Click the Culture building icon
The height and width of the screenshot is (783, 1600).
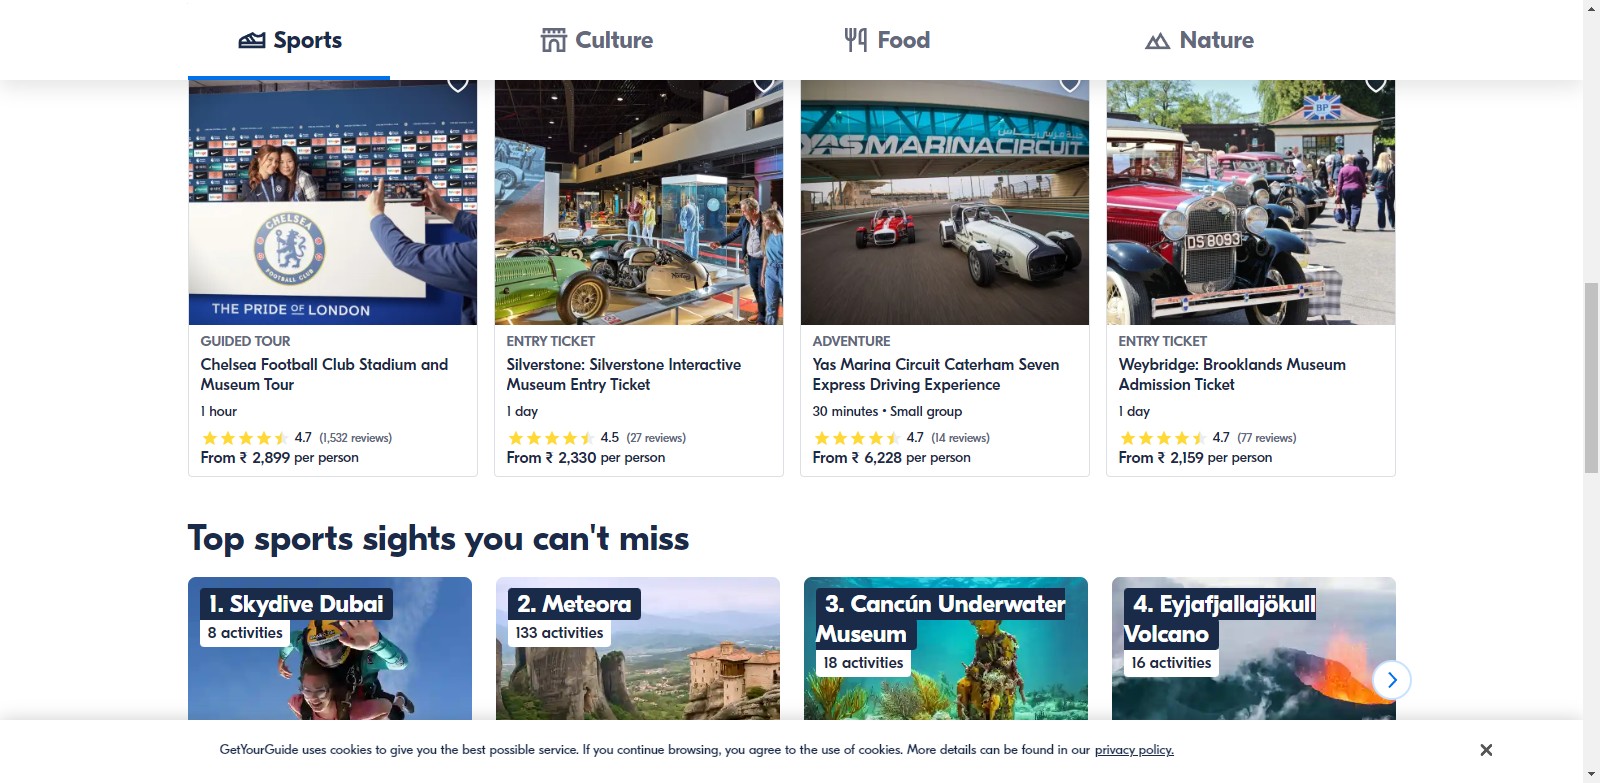pos(553,40)
